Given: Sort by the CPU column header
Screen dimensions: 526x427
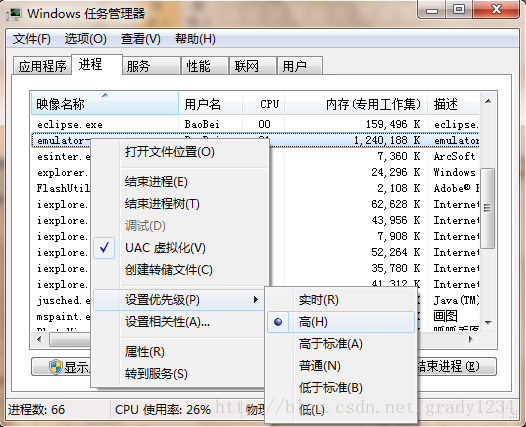Looking at the screenshot, I should click(263, 104).
